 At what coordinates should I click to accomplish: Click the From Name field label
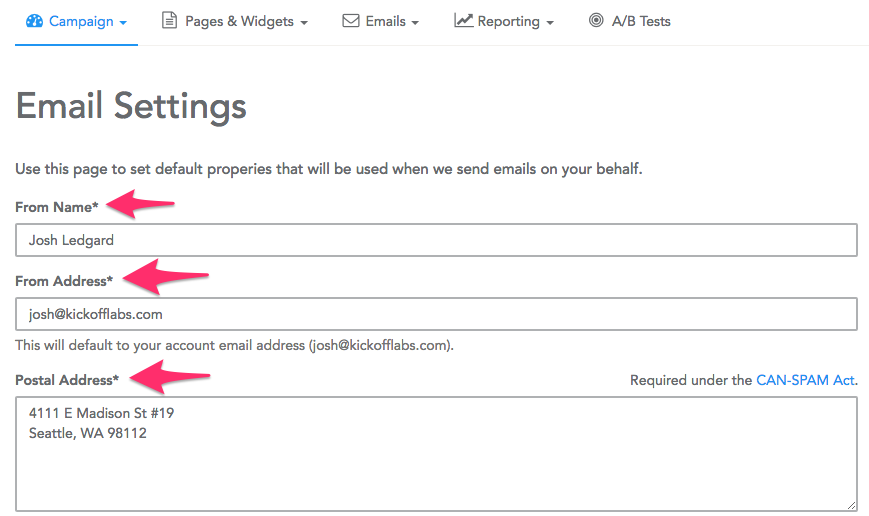56,207
